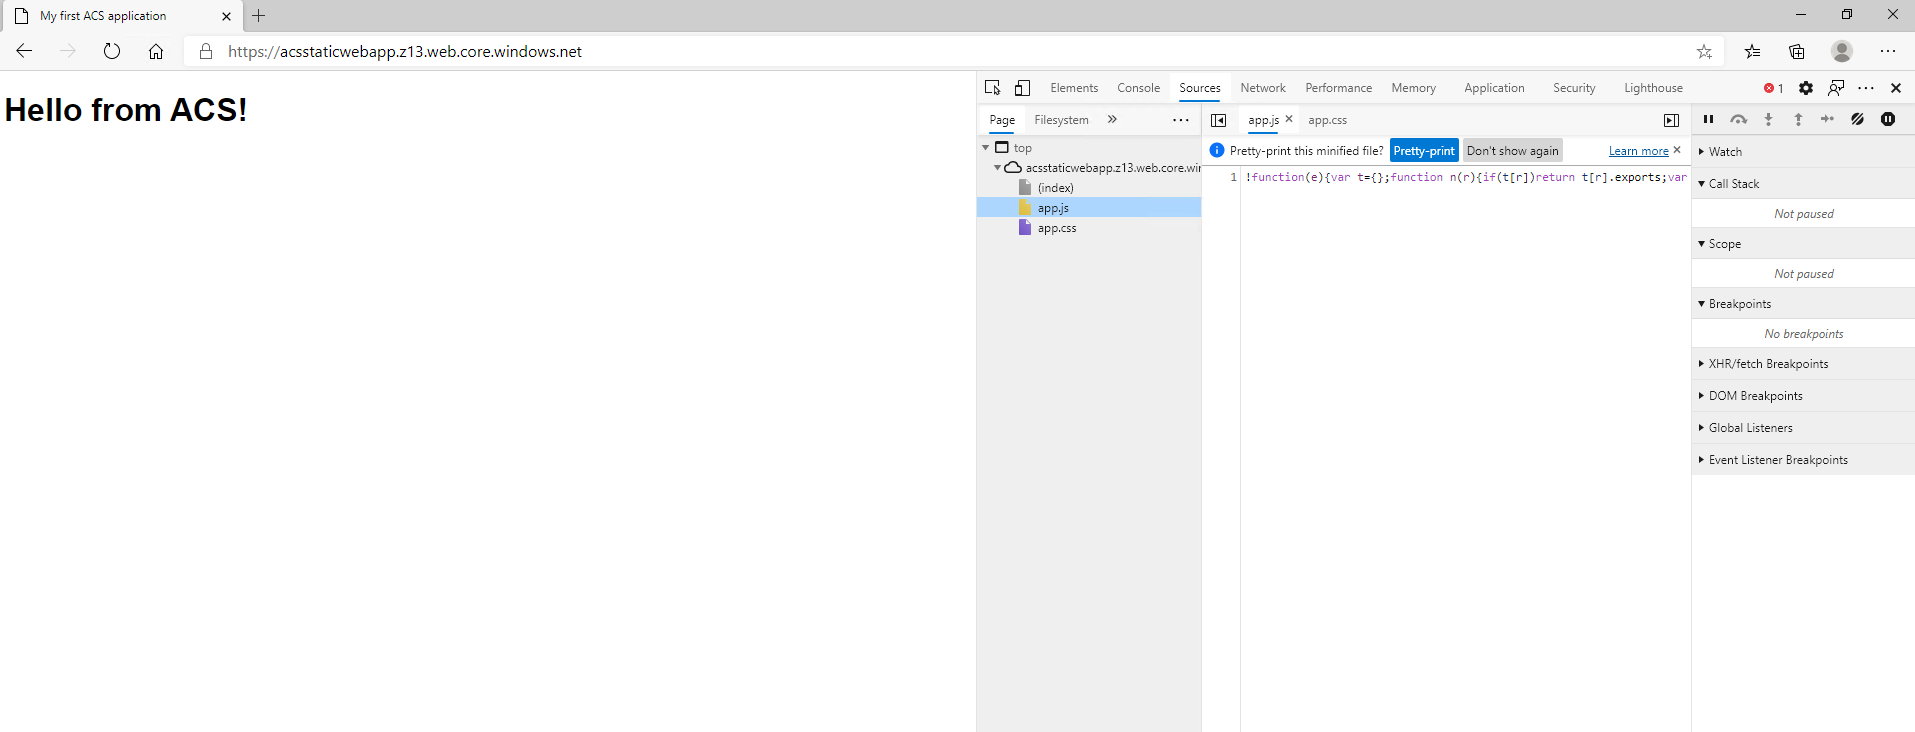This screenshot has height=732, width=1915.
Task: Close the DevTools panel
Action: 1895,88
